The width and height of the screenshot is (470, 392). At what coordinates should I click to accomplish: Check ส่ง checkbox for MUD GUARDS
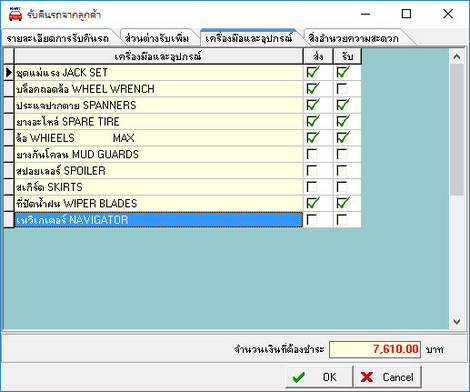[x=312, y=154]
